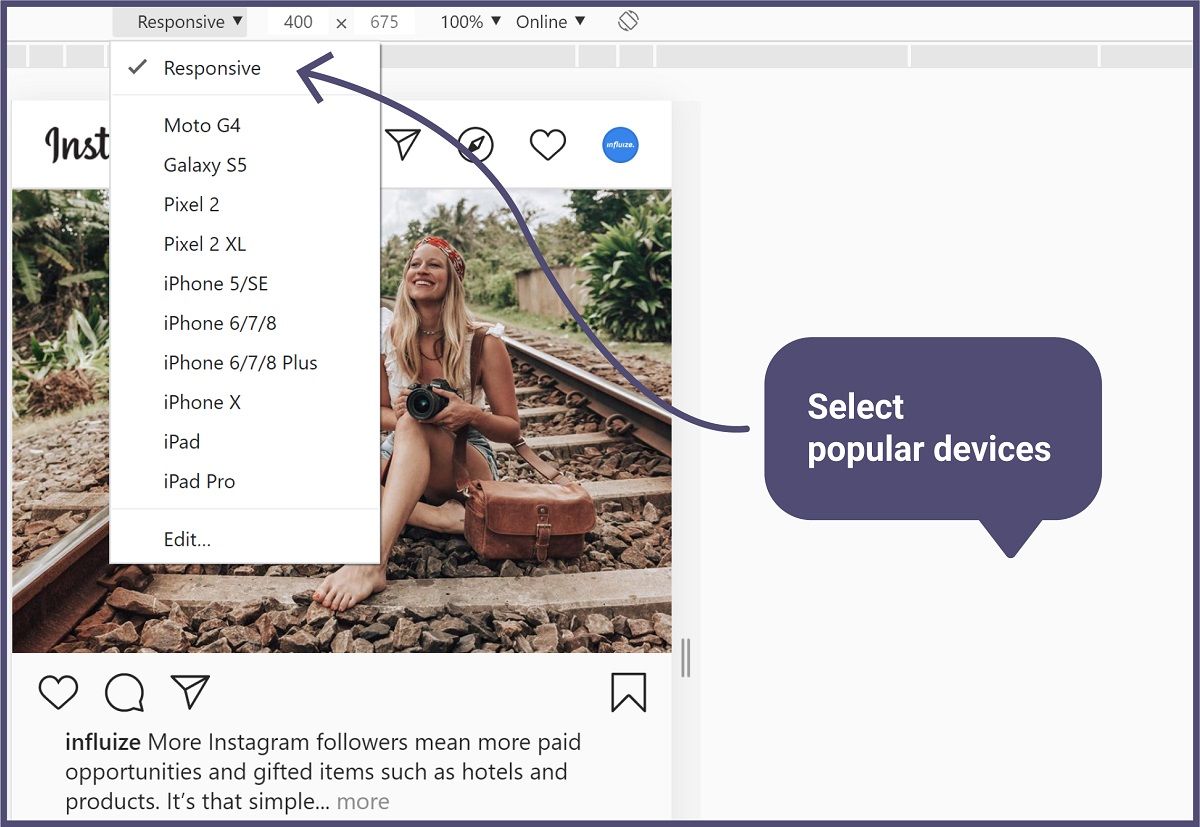The image size is (1200, 827).
Task: Choose iPad from device list
Action: tap(245, 441)
